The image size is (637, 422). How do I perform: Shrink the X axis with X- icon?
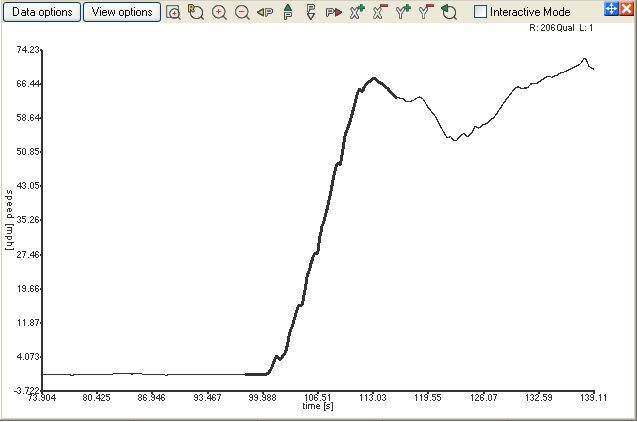click(x=379, y=13)
